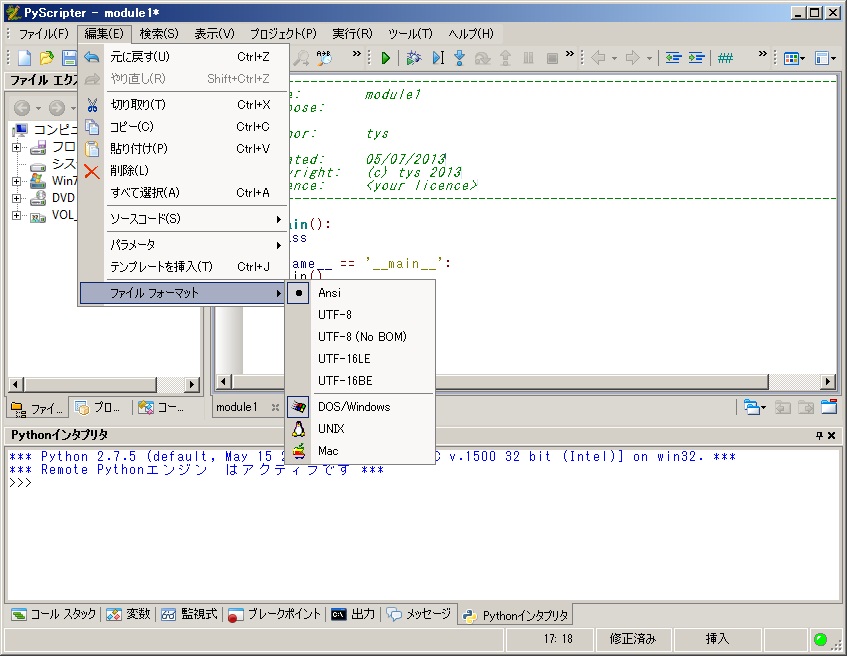
Task: Click the Open folder icon
Action: [47, 58]
